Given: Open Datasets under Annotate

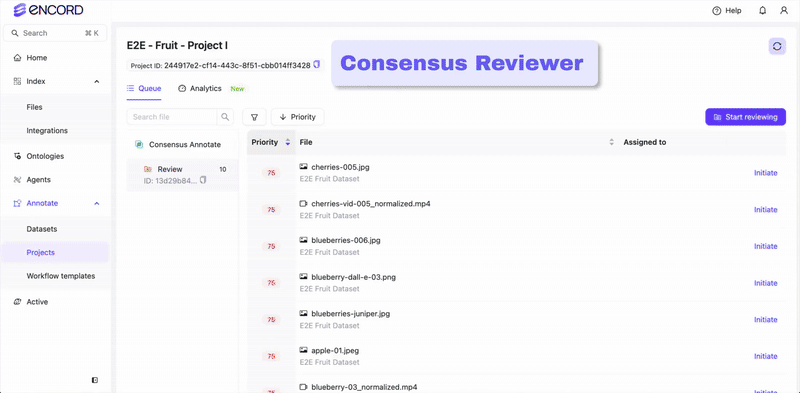Looking at the screenshot, I should [42, 229].
